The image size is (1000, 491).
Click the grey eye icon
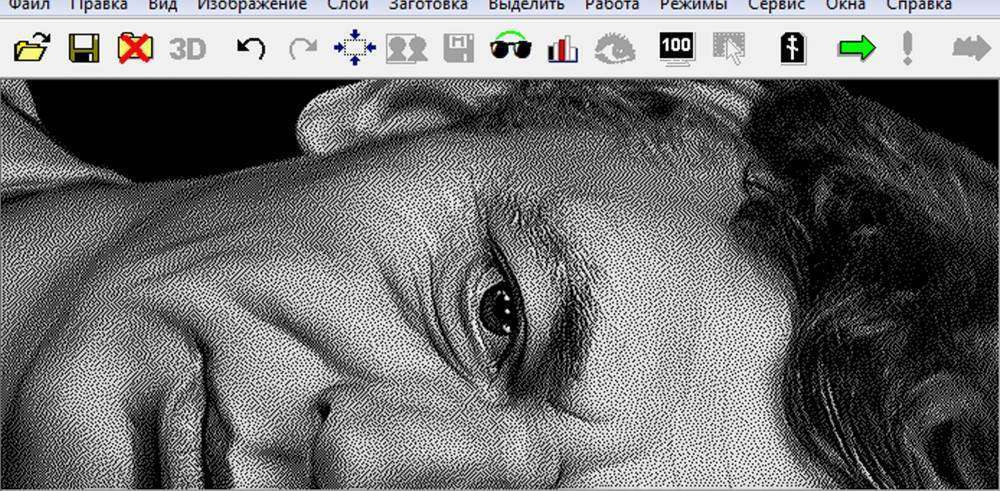pyautogui.click(x=615, y=48)
